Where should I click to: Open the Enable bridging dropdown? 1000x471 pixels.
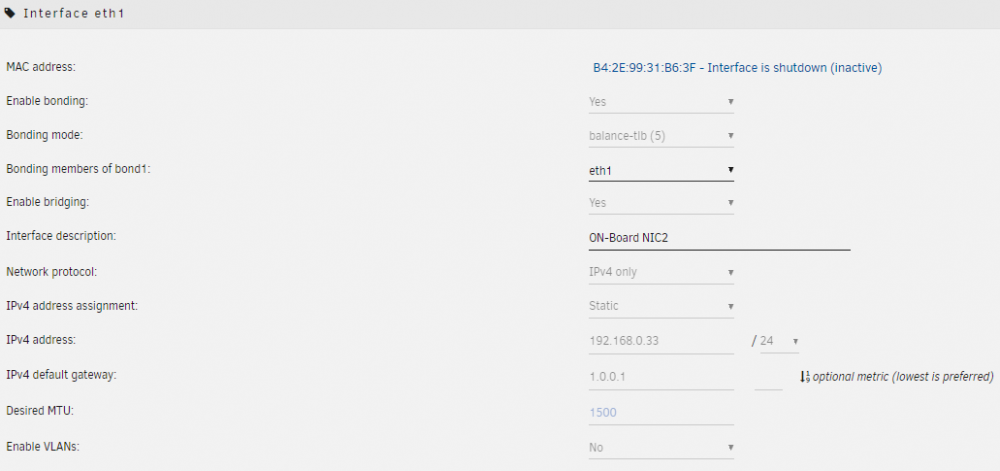661,203
